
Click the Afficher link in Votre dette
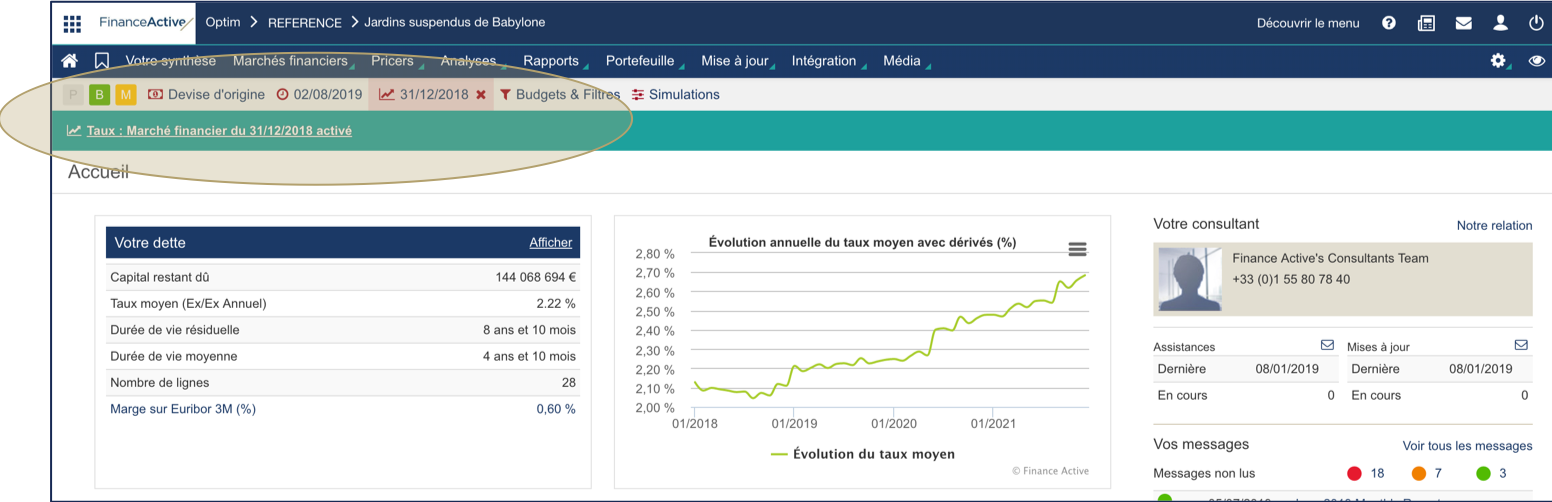(550, 243)
